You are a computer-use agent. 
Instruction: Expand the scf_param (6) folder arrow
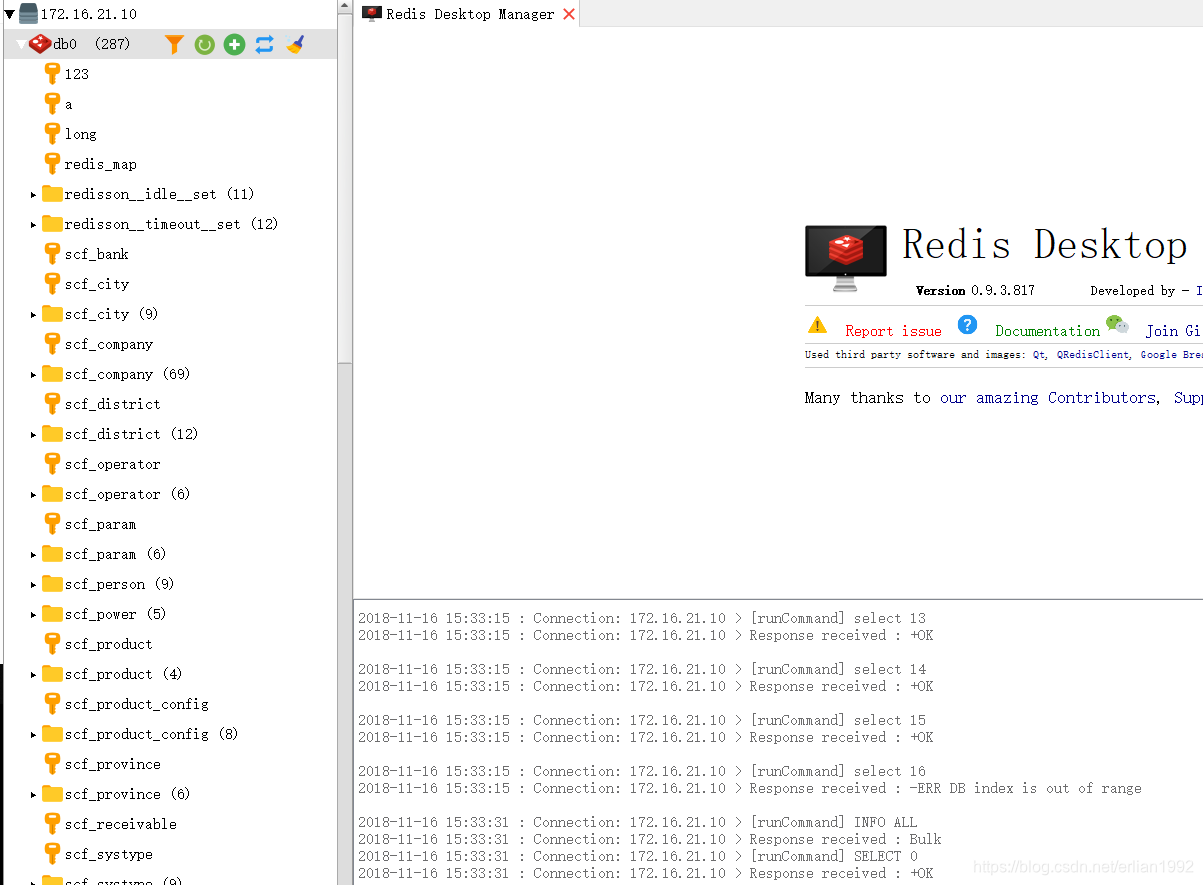click(33, 554)
